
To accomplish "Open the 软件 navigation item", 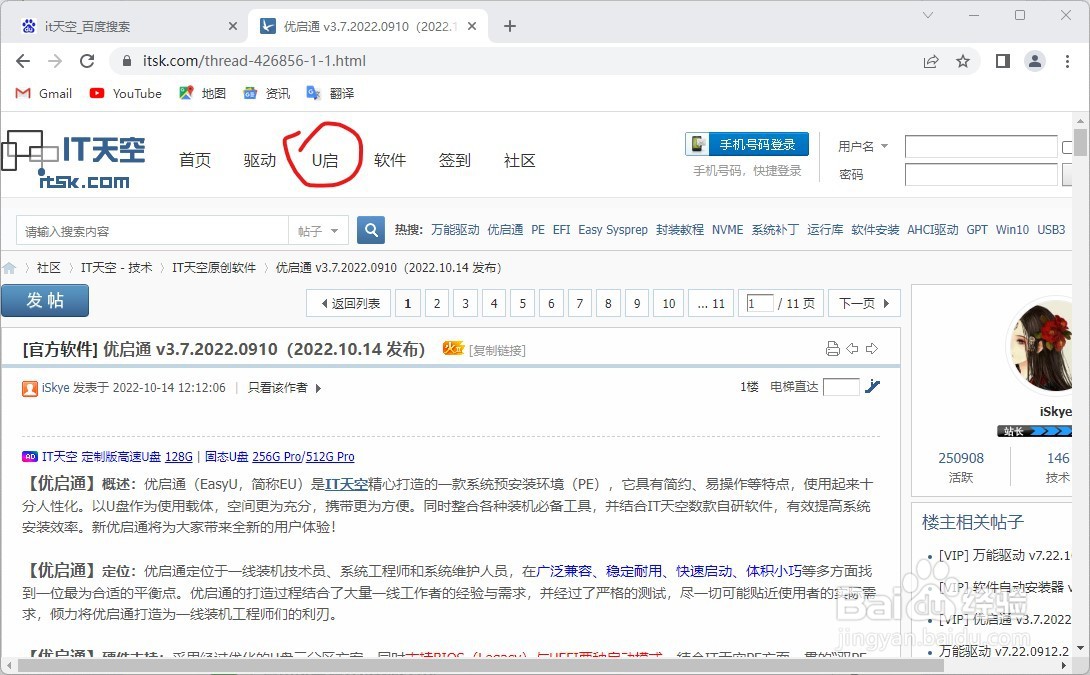I will click(390, 161).
